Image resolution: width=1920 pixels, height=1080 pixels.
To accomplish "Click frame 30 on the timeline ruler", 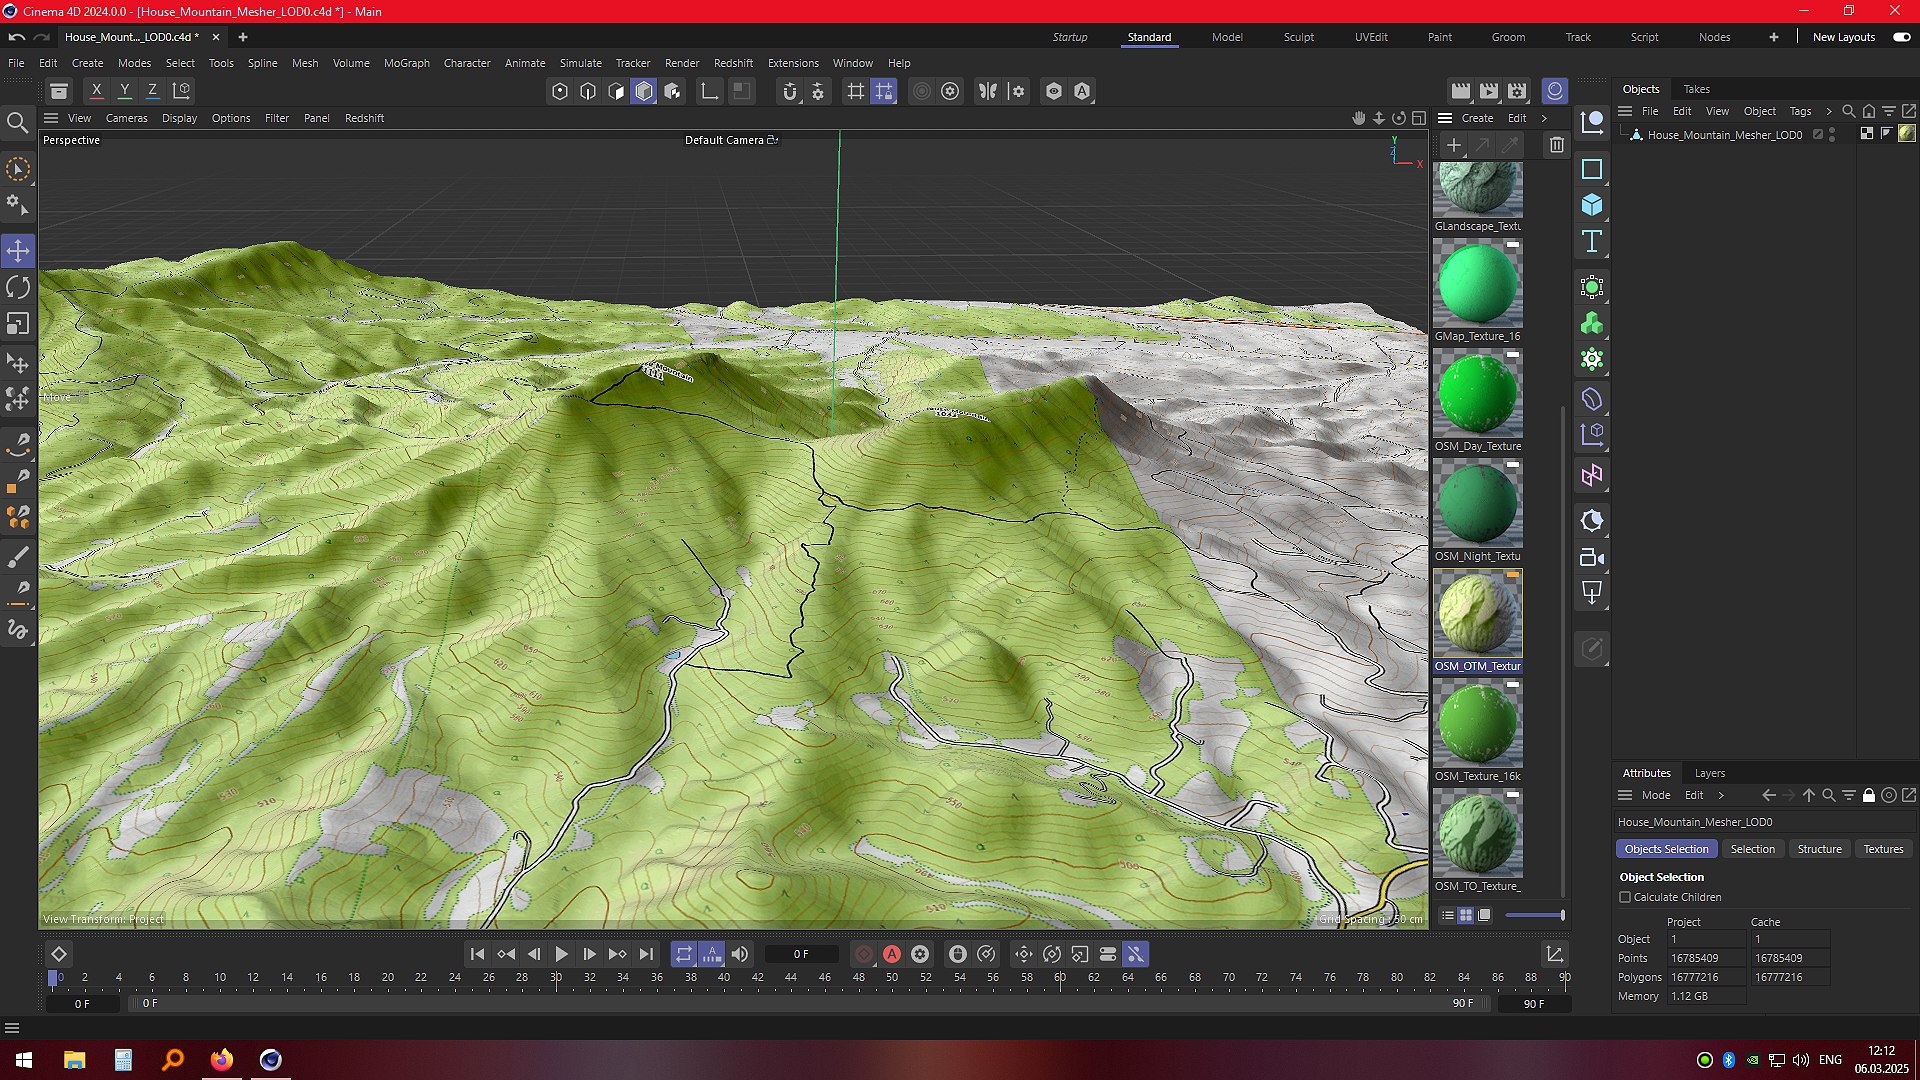I will (x=556, y=977).
